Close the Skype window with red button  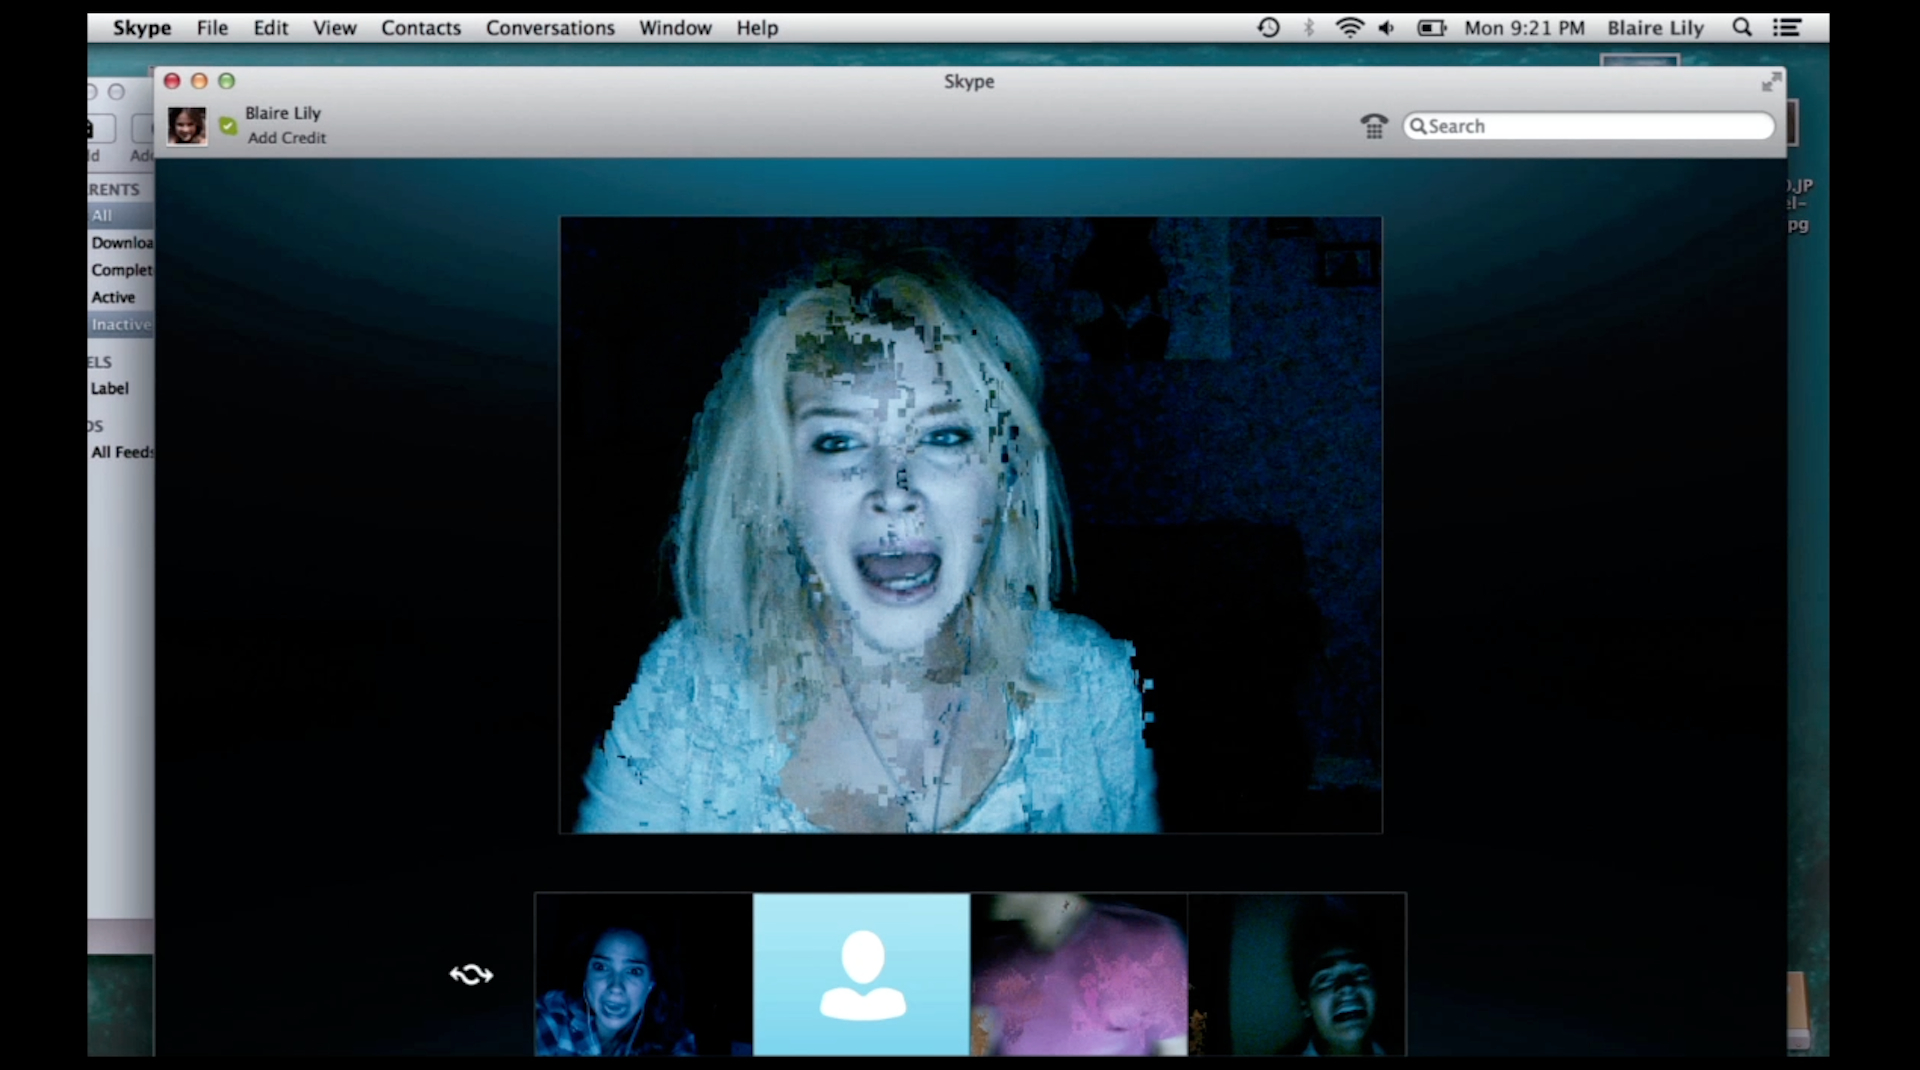[172, 81]
